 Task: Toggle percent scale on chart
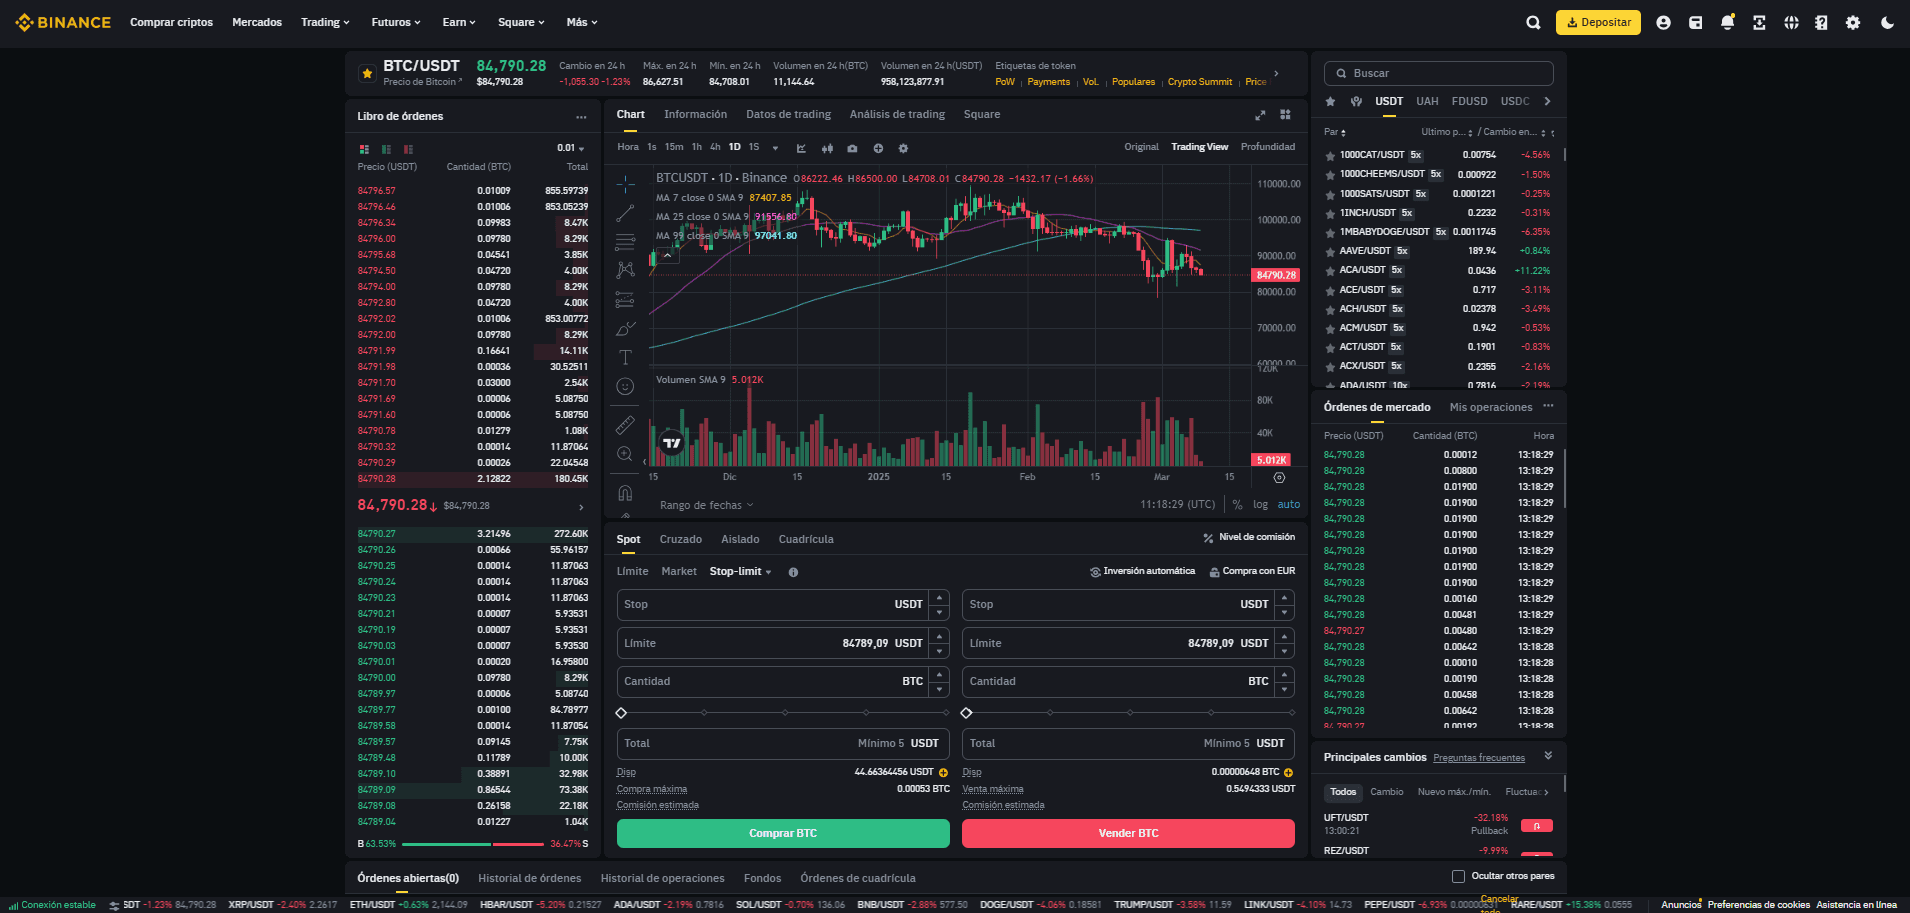[x=1237, y=505]
